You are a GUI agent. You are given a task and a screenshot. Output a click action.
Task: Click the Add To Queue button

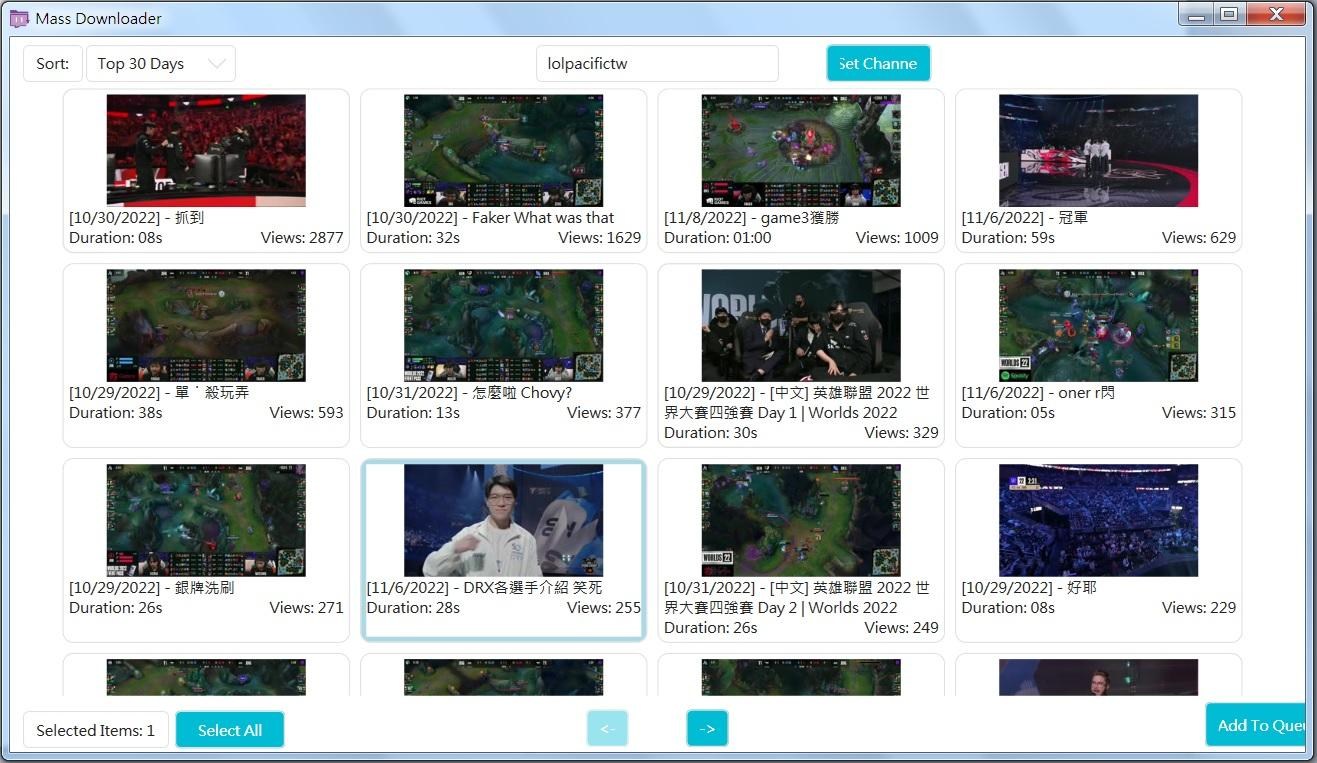pos(1255,725)
